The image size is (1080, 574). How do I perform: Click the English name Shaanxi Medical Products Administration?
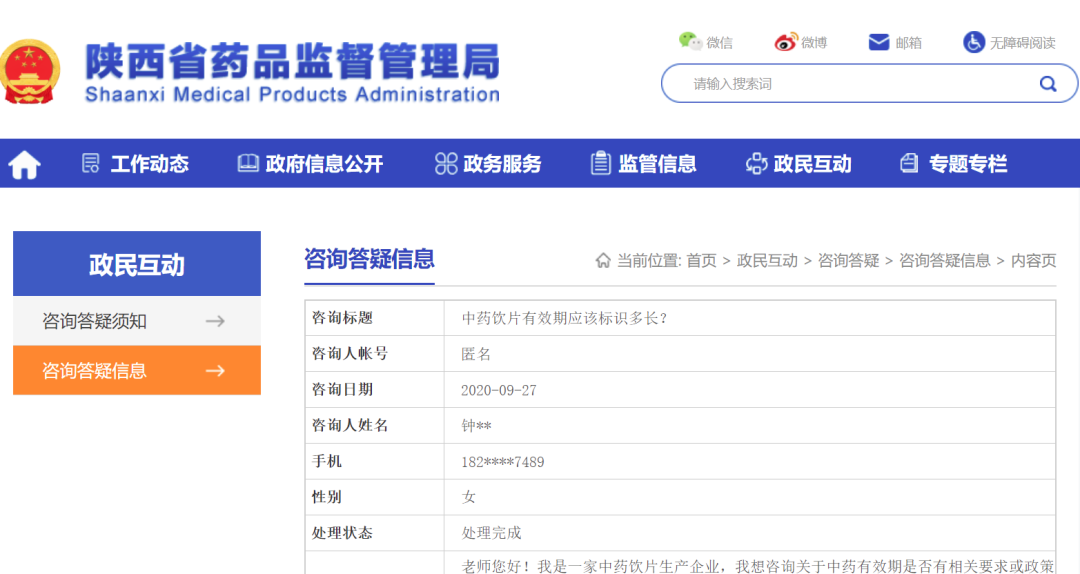292,94
